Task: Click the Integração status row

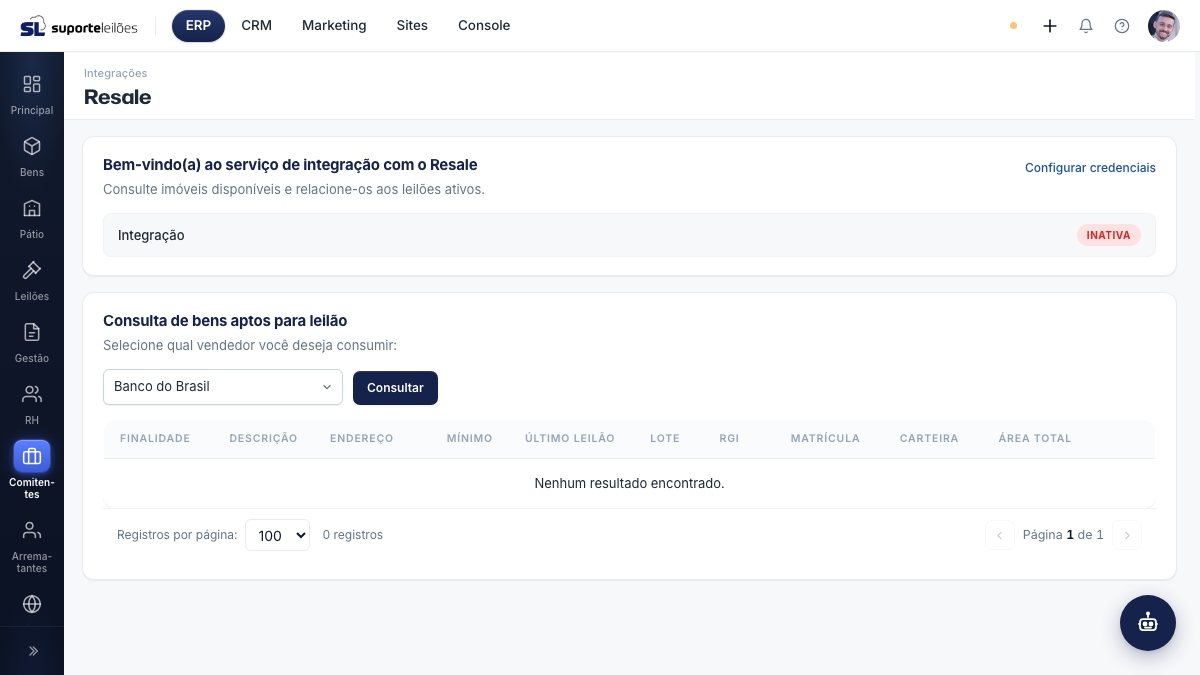Action: pyautogui.click(x=629, y=235)
